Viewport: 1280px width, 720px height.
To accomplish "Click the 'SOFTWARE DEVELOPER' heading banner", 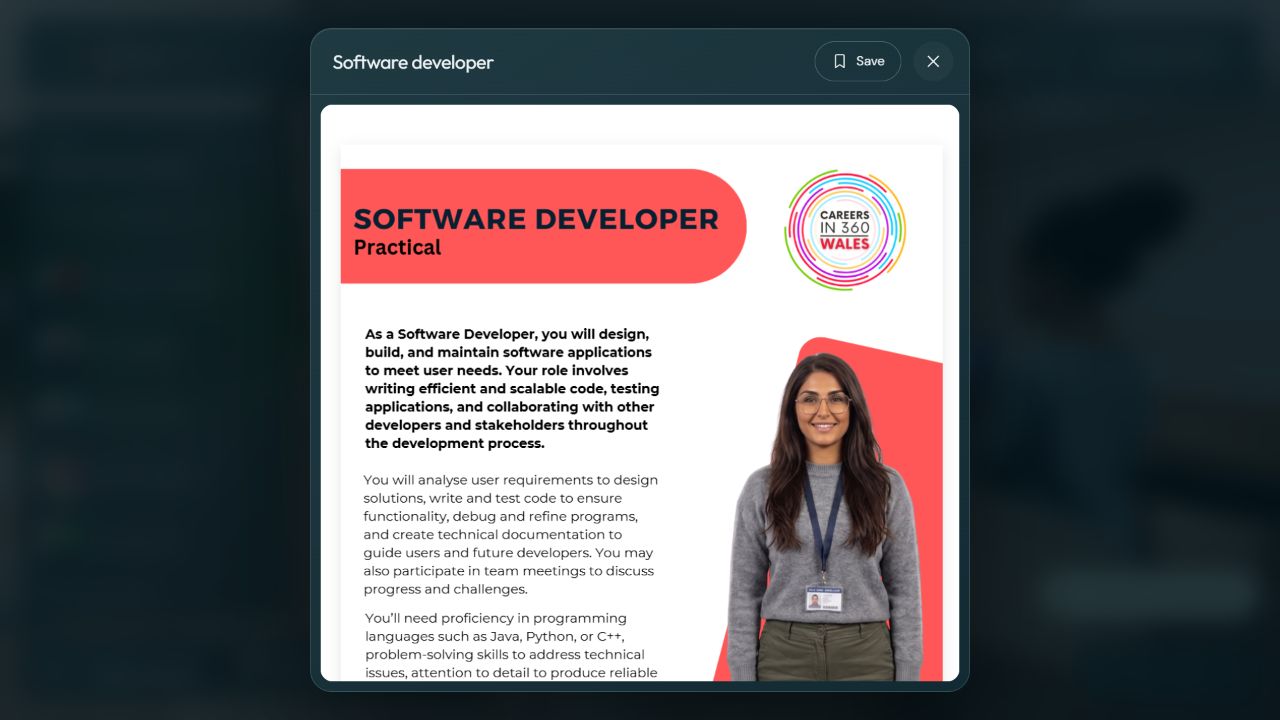I will coord(543,226).
